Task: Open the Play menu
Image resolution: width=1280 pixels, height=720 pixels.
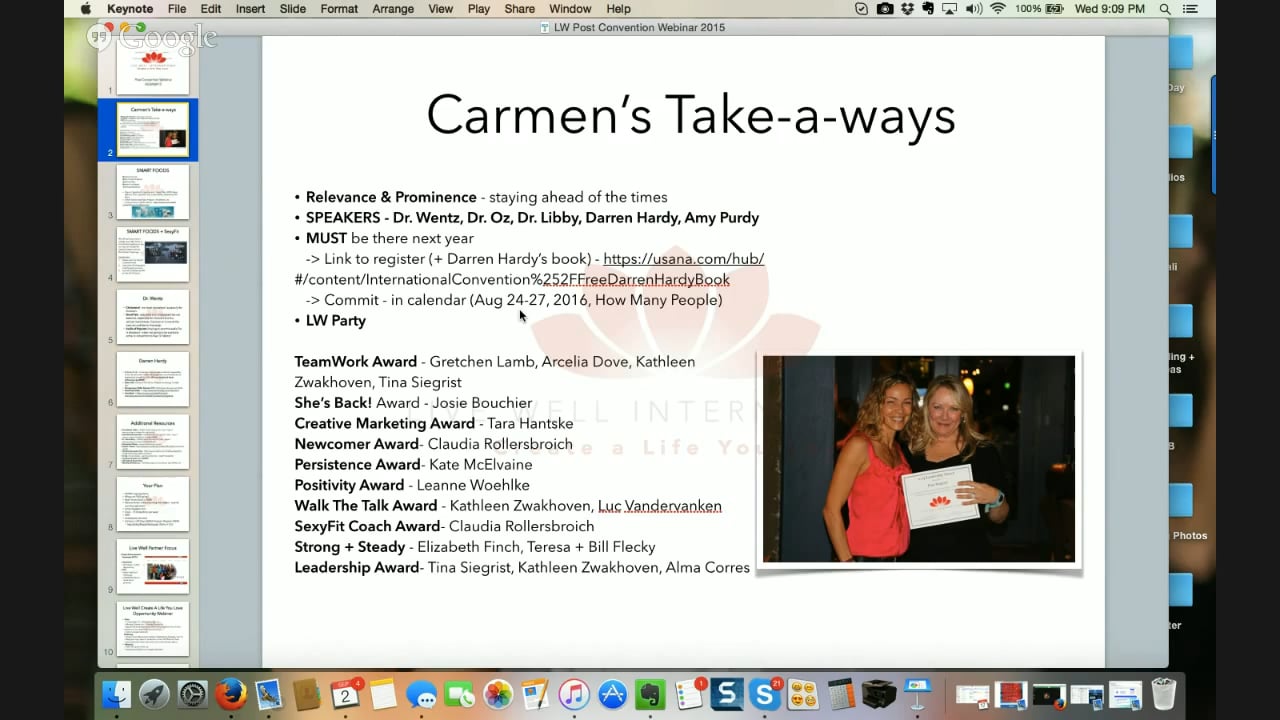Action: pyautogui.click(x=479, y=9)
